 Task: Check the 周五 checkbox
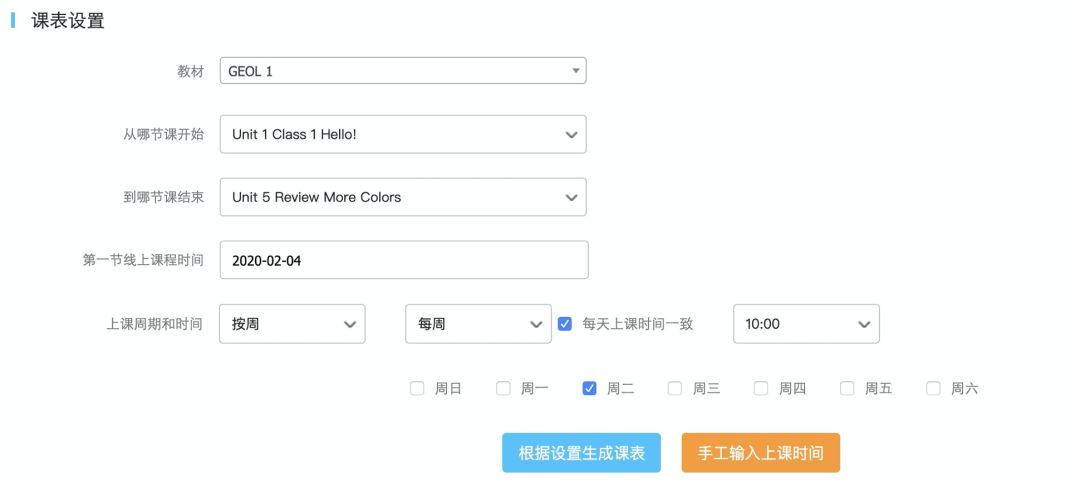[x=847, y=389]
